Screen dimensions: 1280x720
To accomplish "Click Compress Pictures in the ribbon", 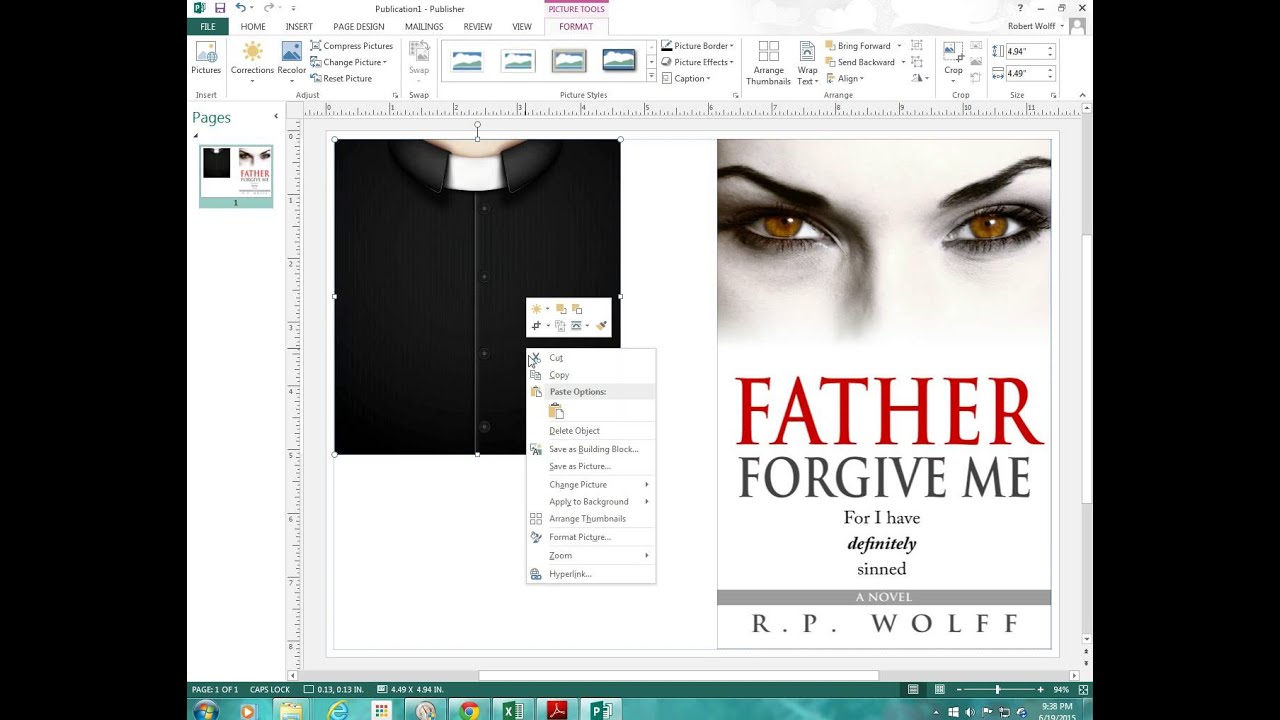I will click(x=351, y=46).
